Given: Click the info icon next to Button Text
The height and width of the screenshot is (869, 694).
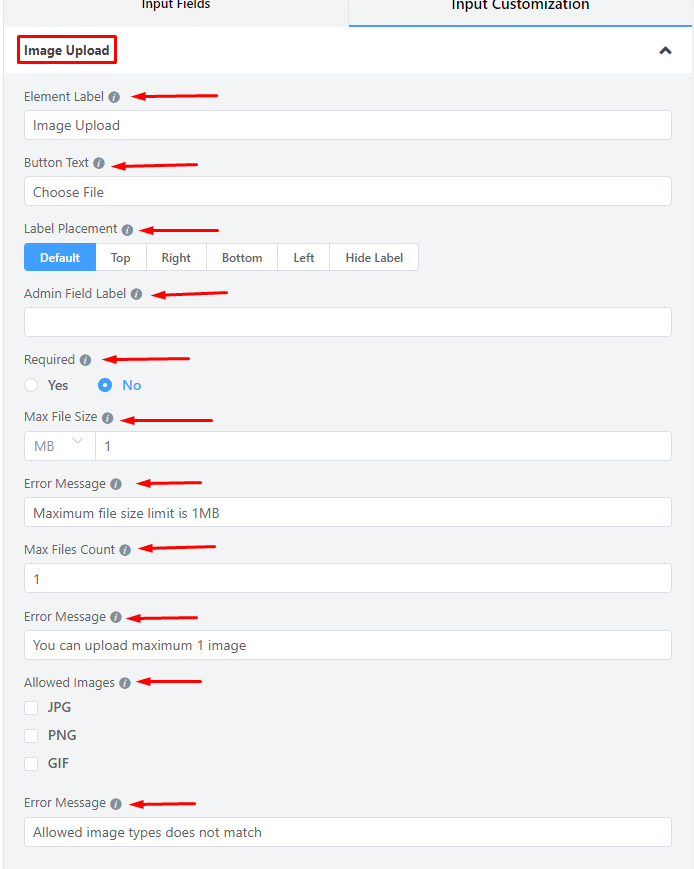Looking at the screenshot, I should click(x=99, y=163).
